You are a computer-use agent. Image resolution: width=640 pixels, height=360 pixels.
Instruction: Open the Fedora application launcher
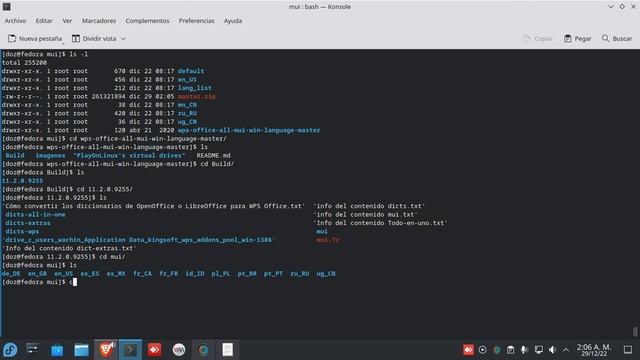click(10, 350)
